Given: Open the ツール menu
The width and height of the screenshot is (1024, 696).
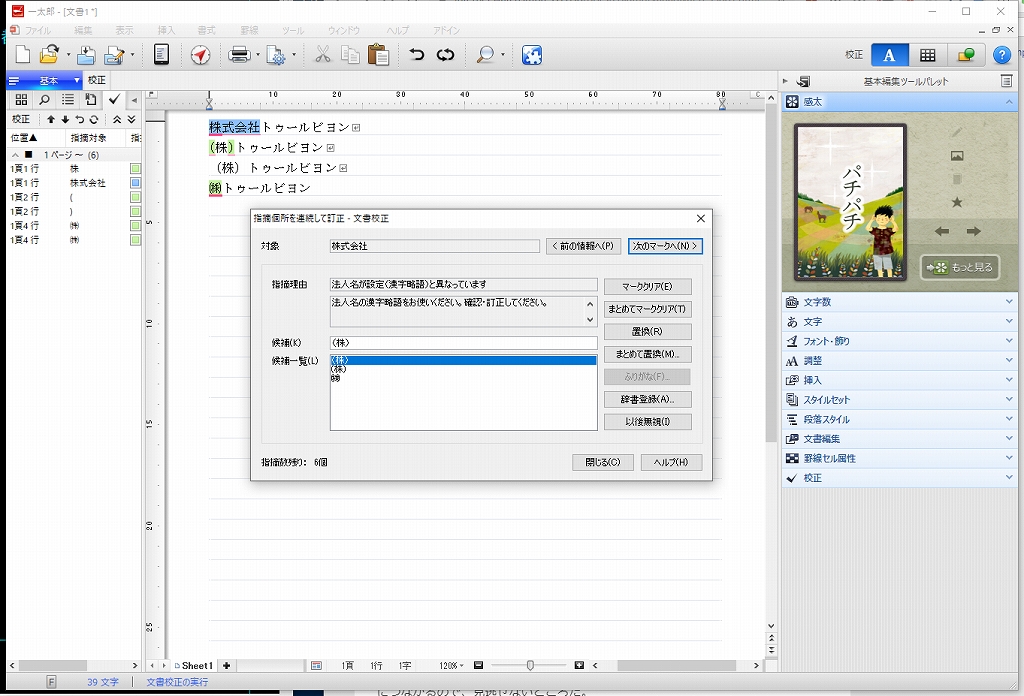Looking at the screenshot, I should click(293, 31).
